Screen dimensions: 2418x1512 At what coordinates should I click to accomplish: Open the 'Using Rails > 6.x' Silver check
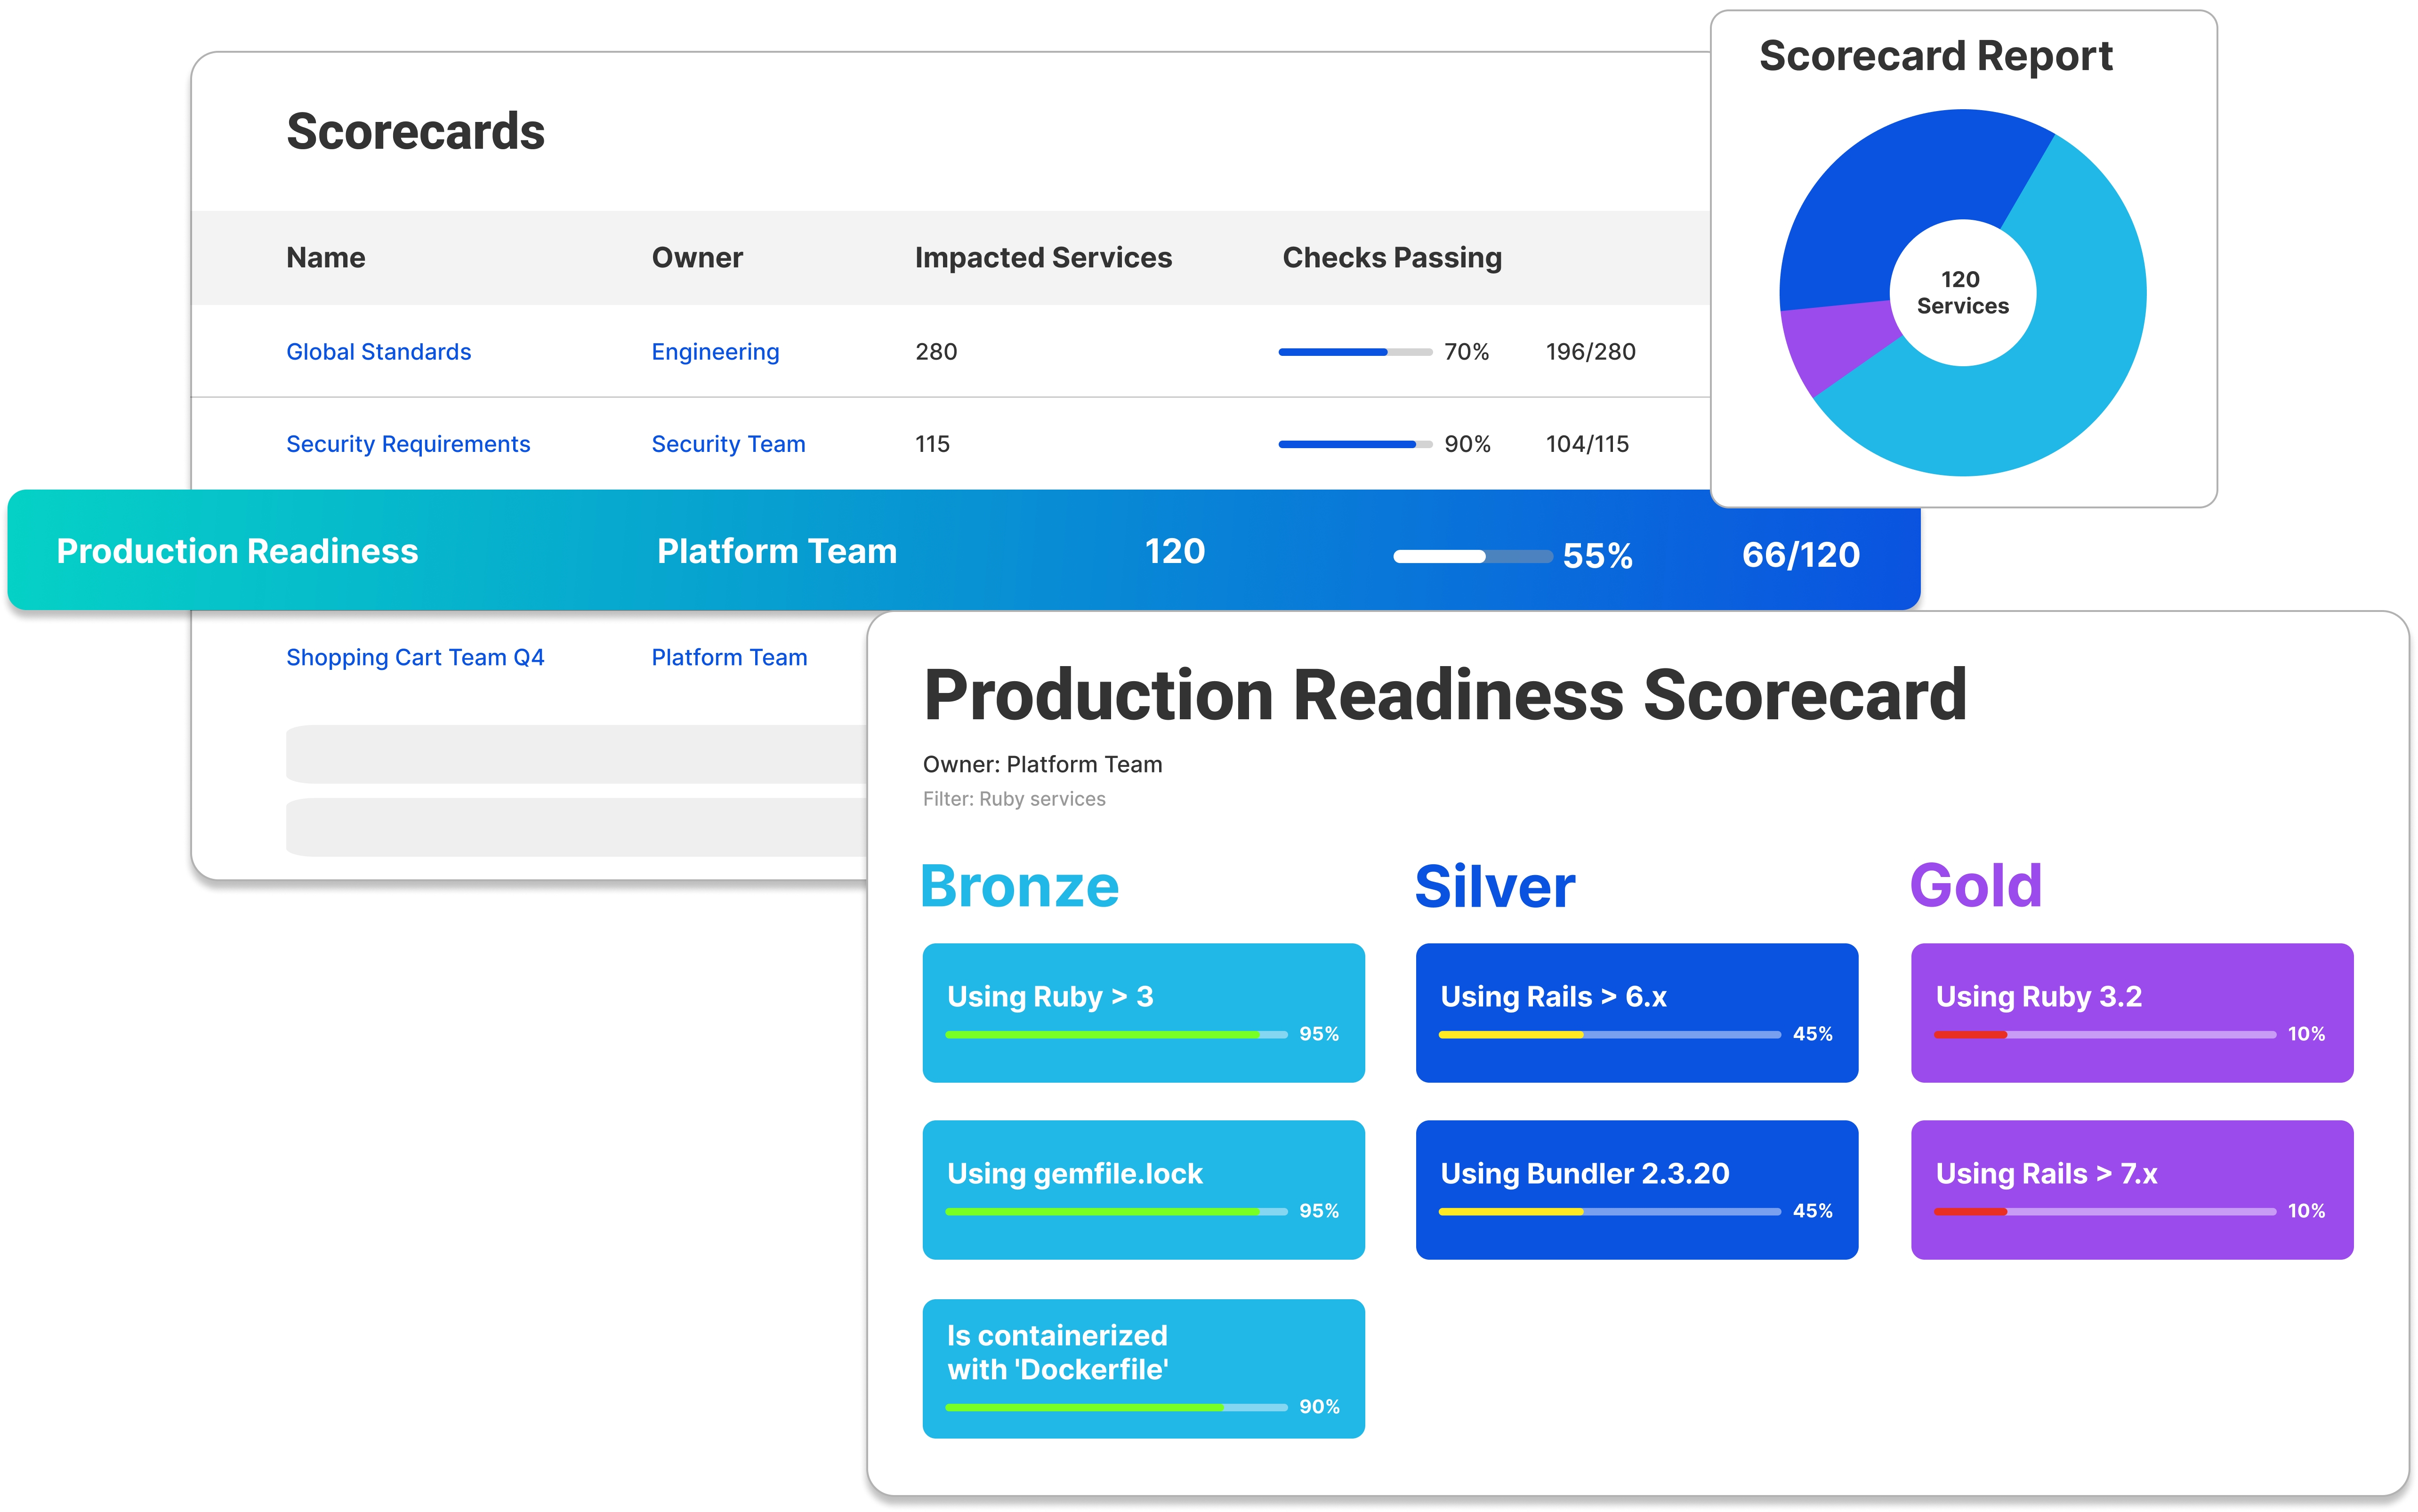click(x=1636, y=1013)
